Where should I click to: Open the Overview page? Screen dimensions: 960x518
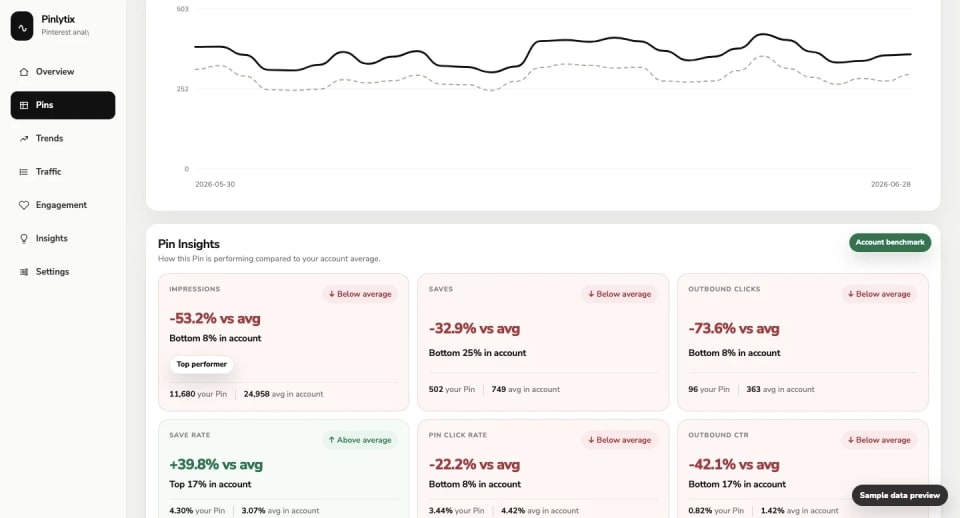click(62, 72)
